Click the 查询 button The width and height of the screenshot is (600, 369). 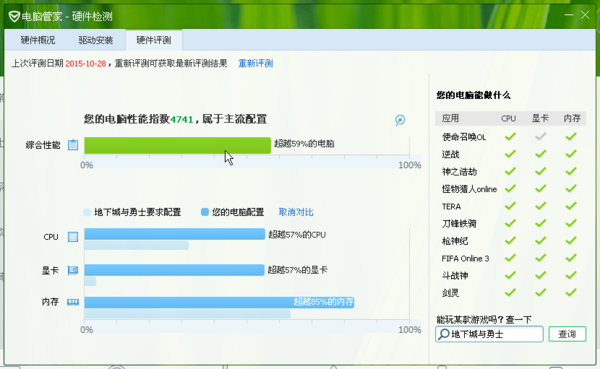coord(567,334)
